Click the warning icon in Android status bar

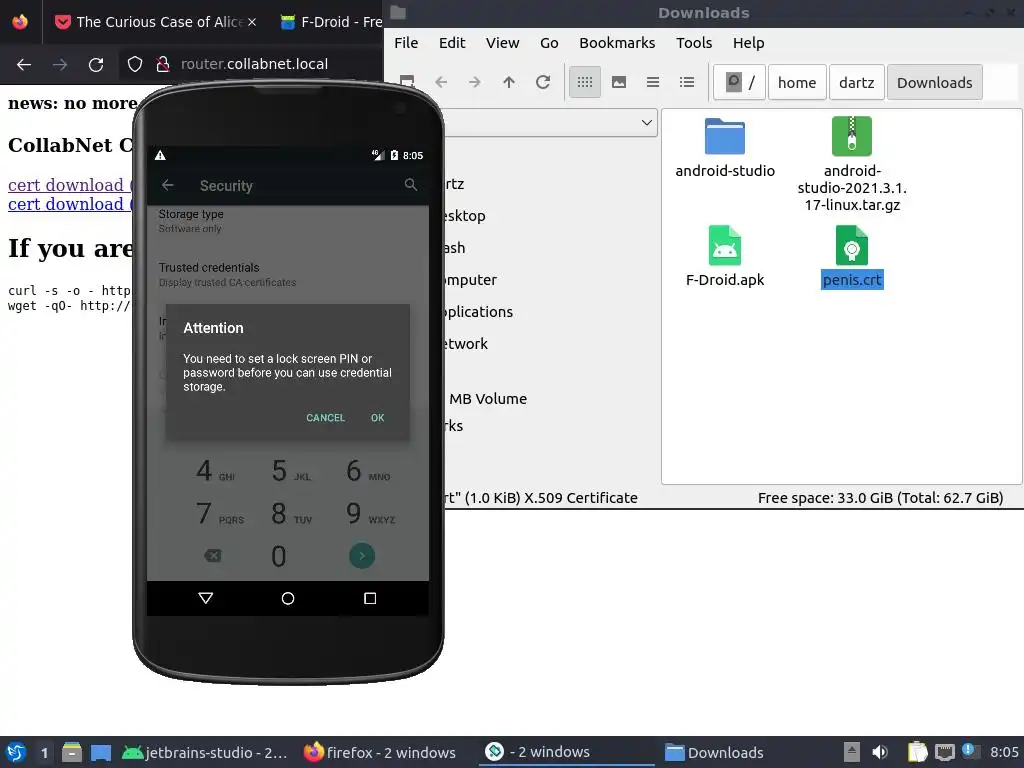tap(160, 155)
